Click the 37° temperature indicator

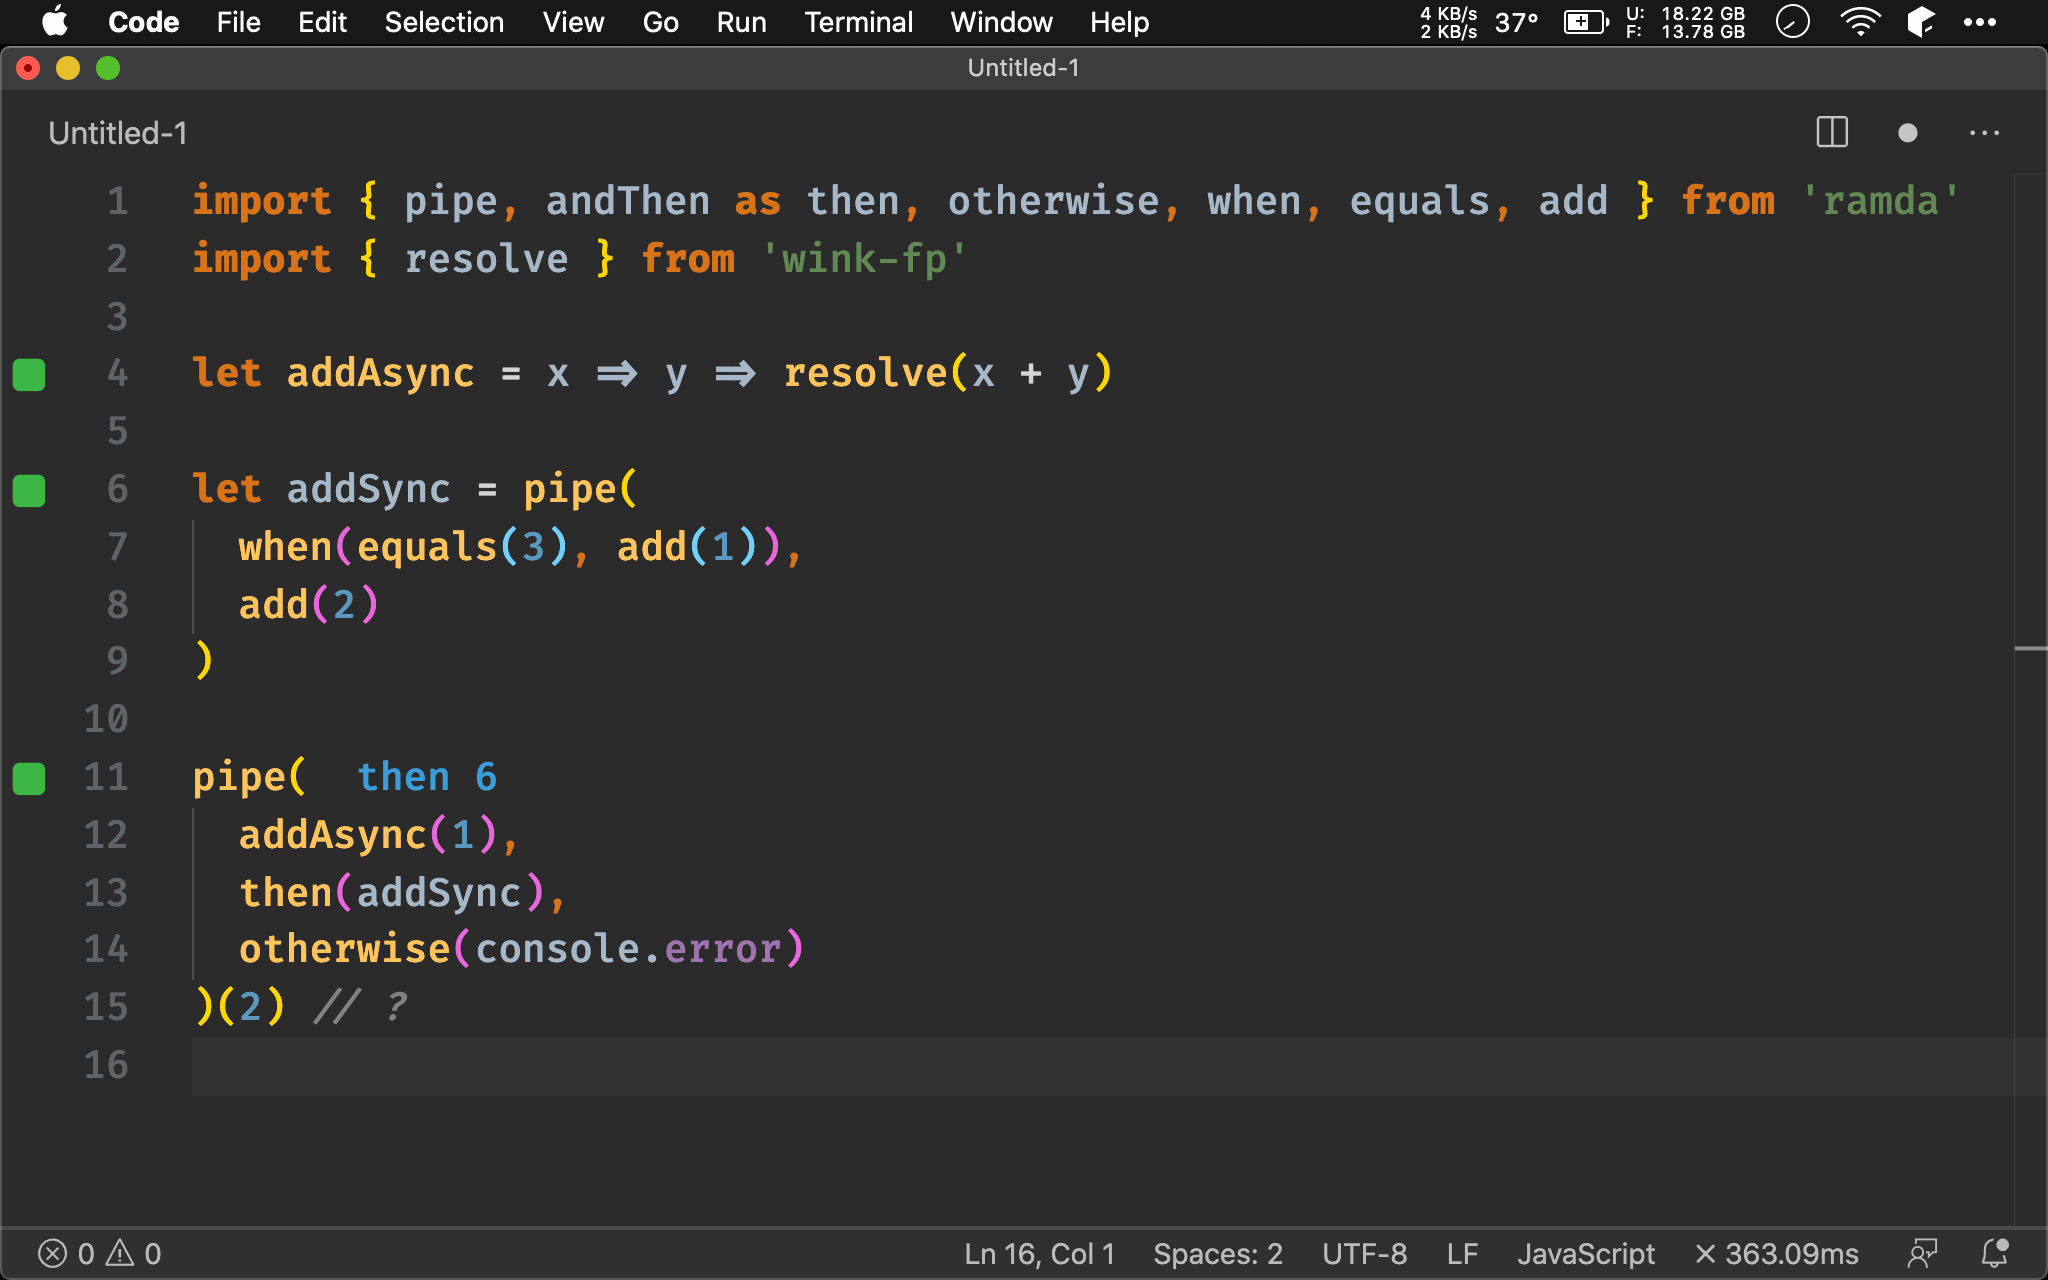click(x=1516, y=22)
